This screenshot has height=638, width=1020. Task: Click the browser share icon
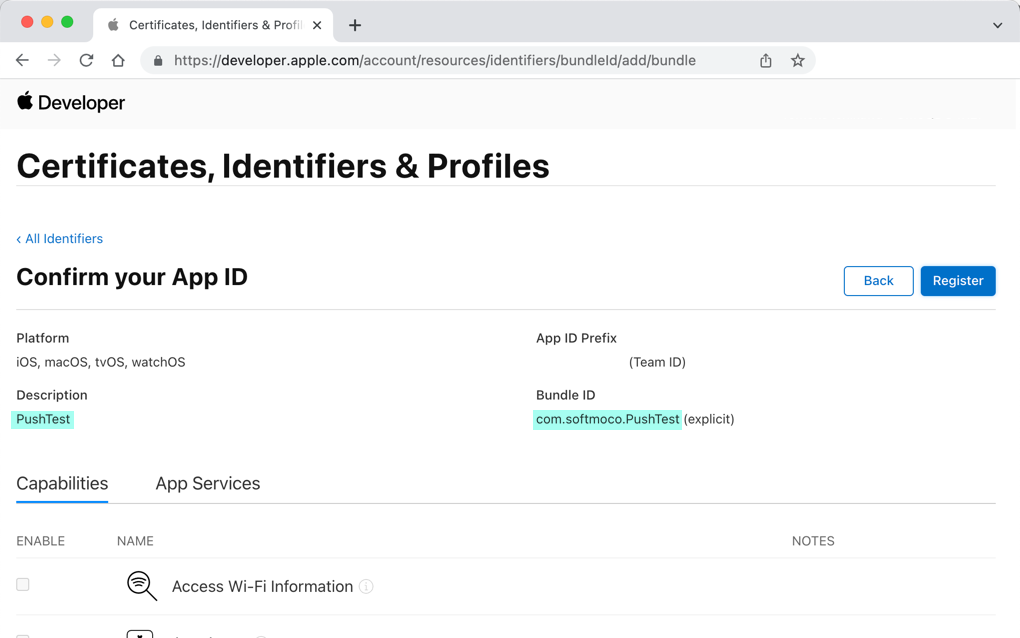tap(765, 61)
